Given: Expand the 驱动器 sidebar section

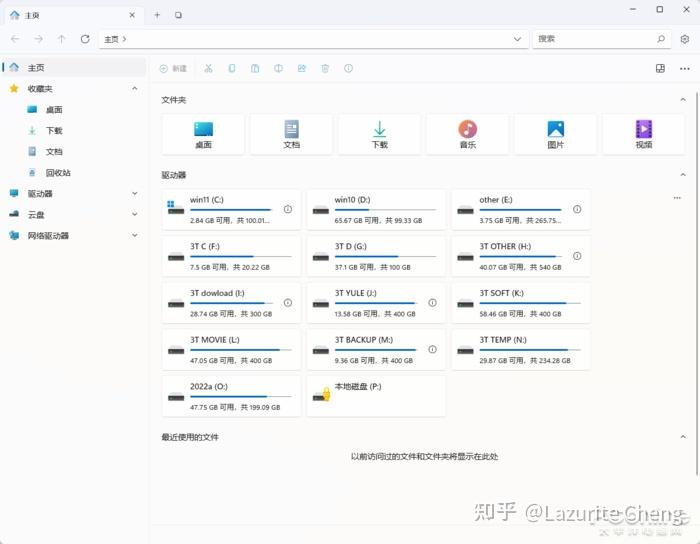Looking at the screenshot, I should coord(134,193).
